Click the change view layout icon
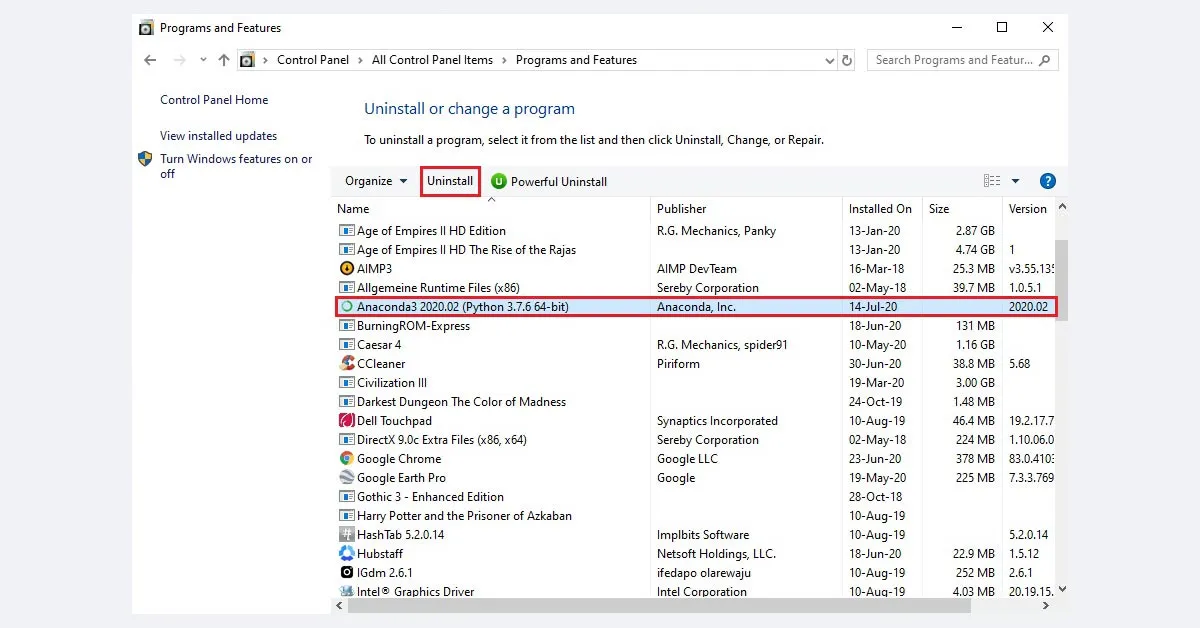Viewport: 1200px width, 628px height. [x=991, y=181]
